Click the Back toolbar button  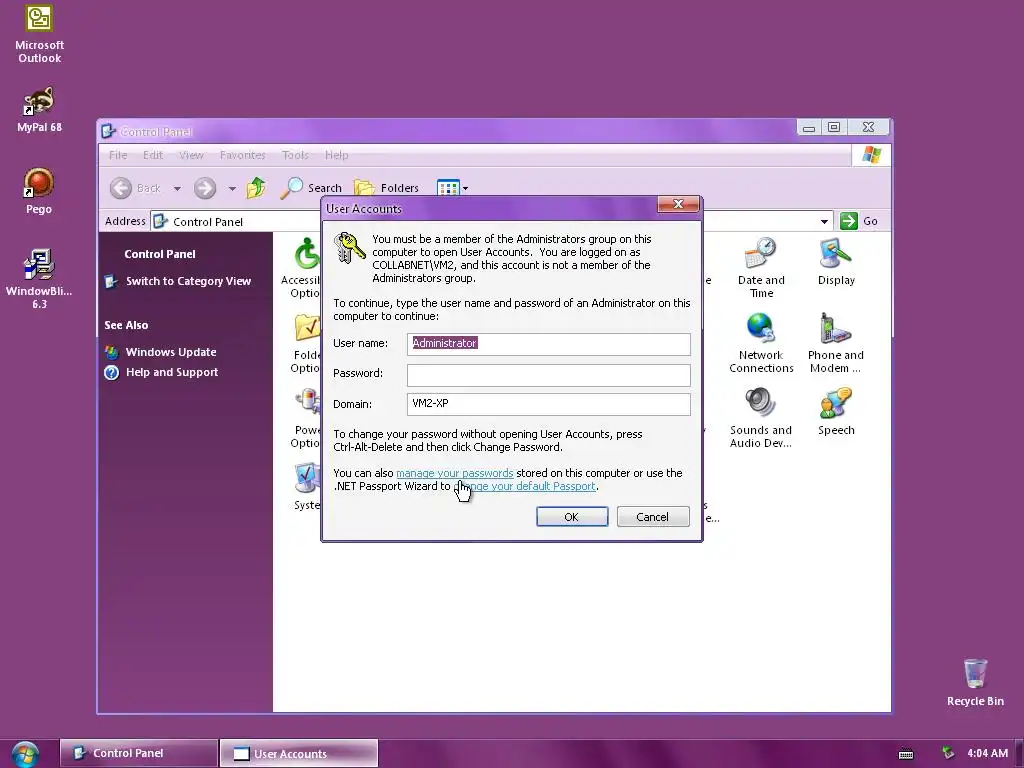tap(135, 188)
